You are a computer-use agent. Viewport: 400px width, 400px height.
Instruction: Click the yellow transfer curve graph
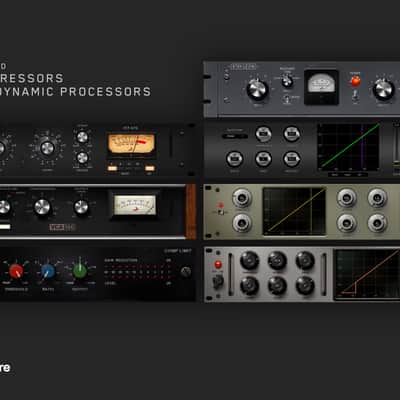[x=294, y=212]
